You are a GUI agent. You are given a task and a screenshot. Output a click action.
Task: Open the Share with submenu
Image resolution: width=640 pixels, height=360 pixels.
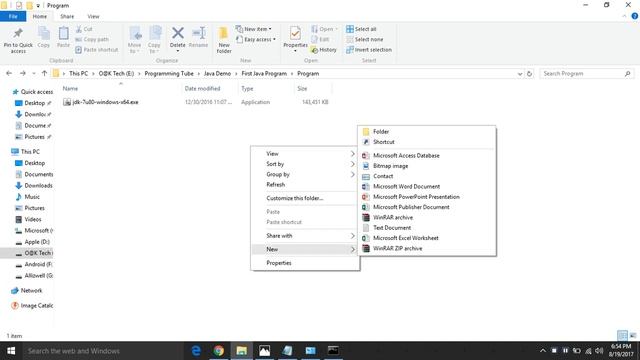(305, 236)
